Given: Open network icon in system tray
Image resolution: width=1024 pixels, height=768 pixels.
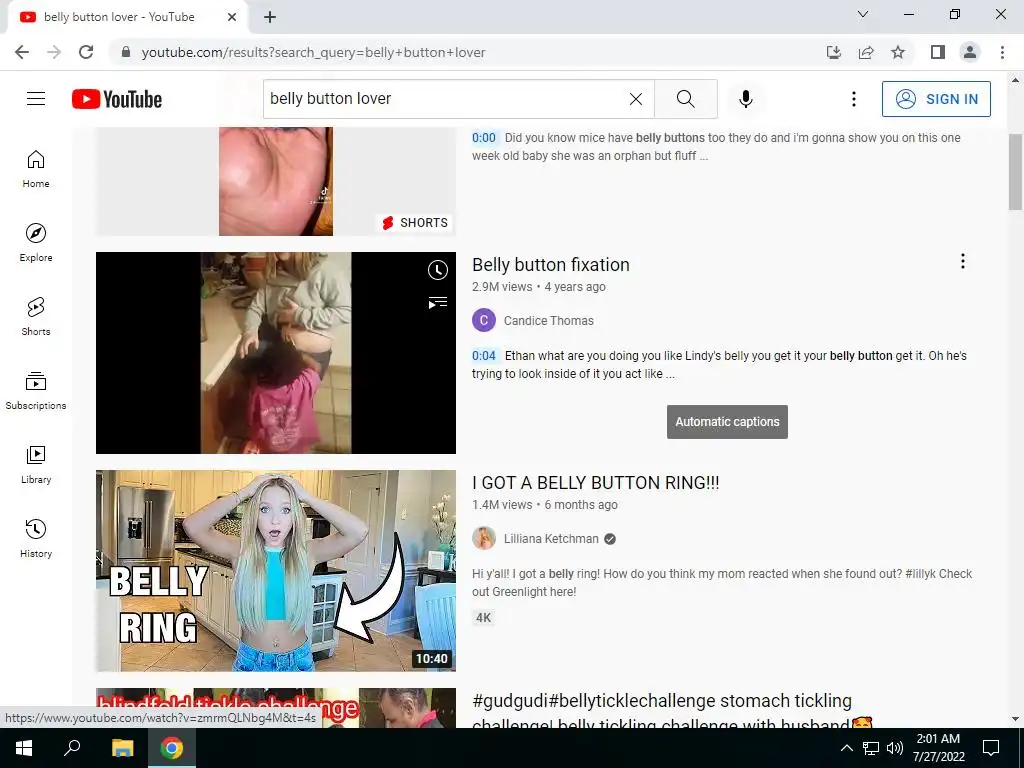Looking at the screenshot, I should point(871,748).
